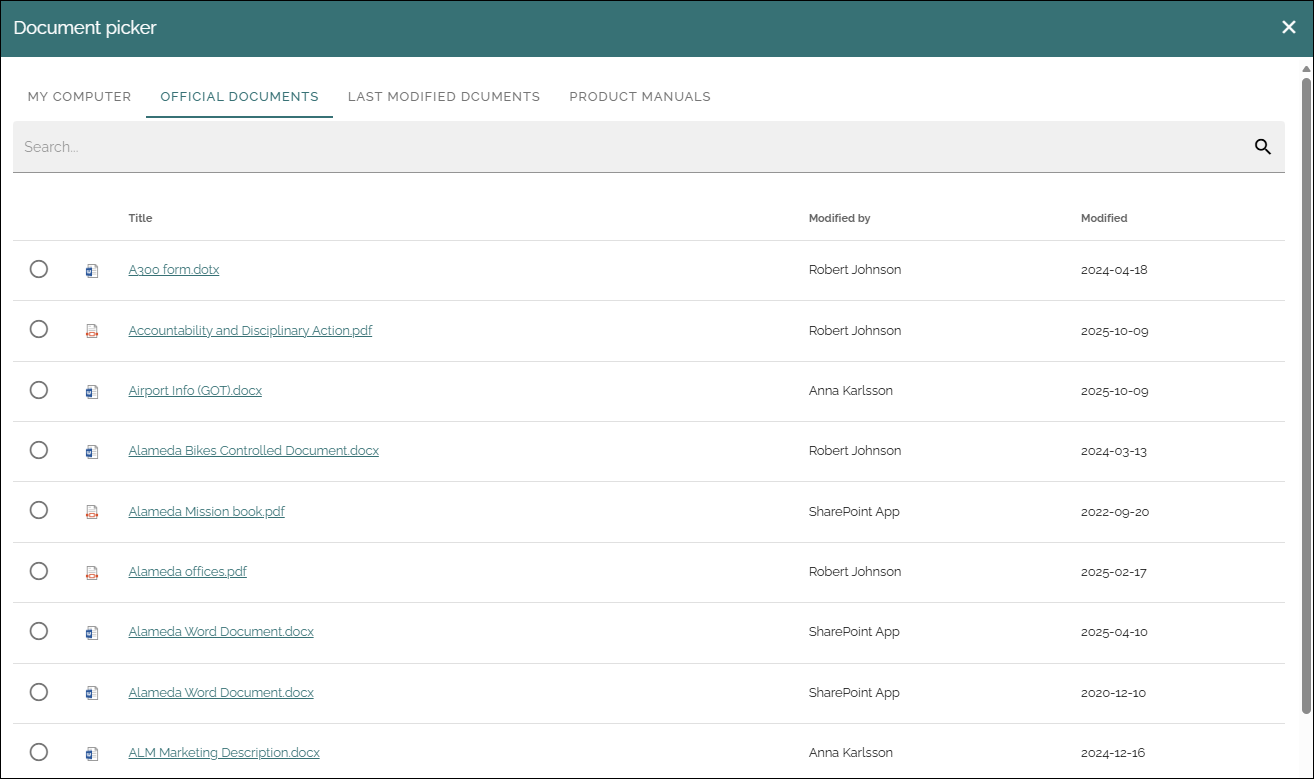Screen dimensions: 1314x779
Task: Click the date 2022-09-20
Action: (1115, 511)
